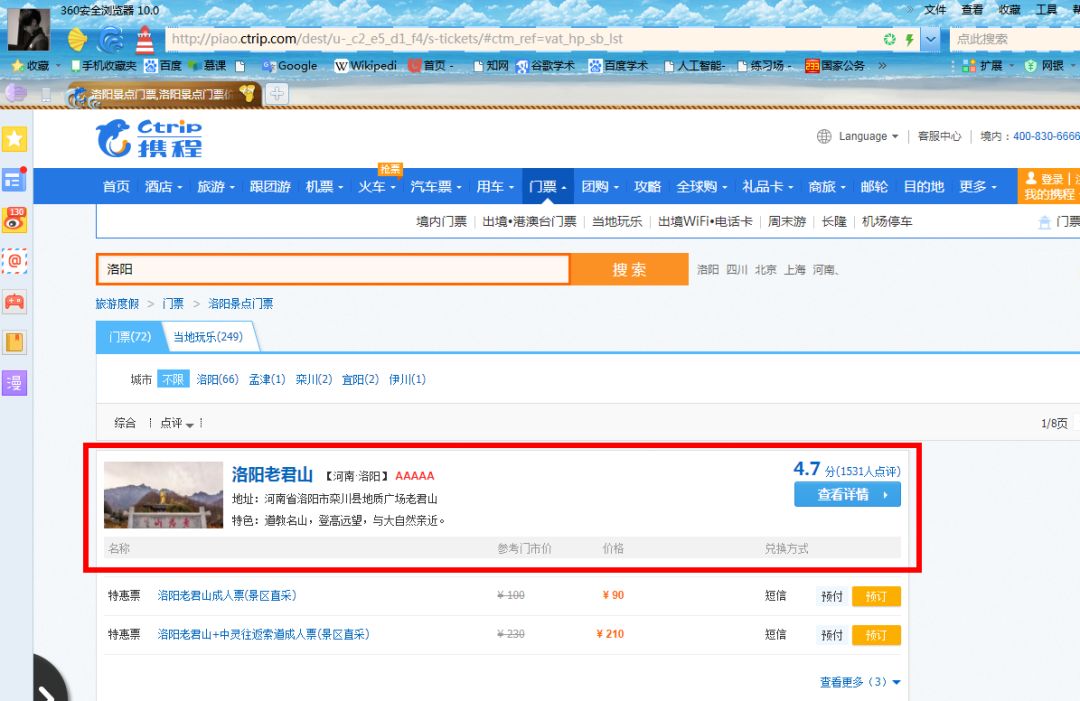
Task: Click the 洛阳 search field
Action: 333,269
